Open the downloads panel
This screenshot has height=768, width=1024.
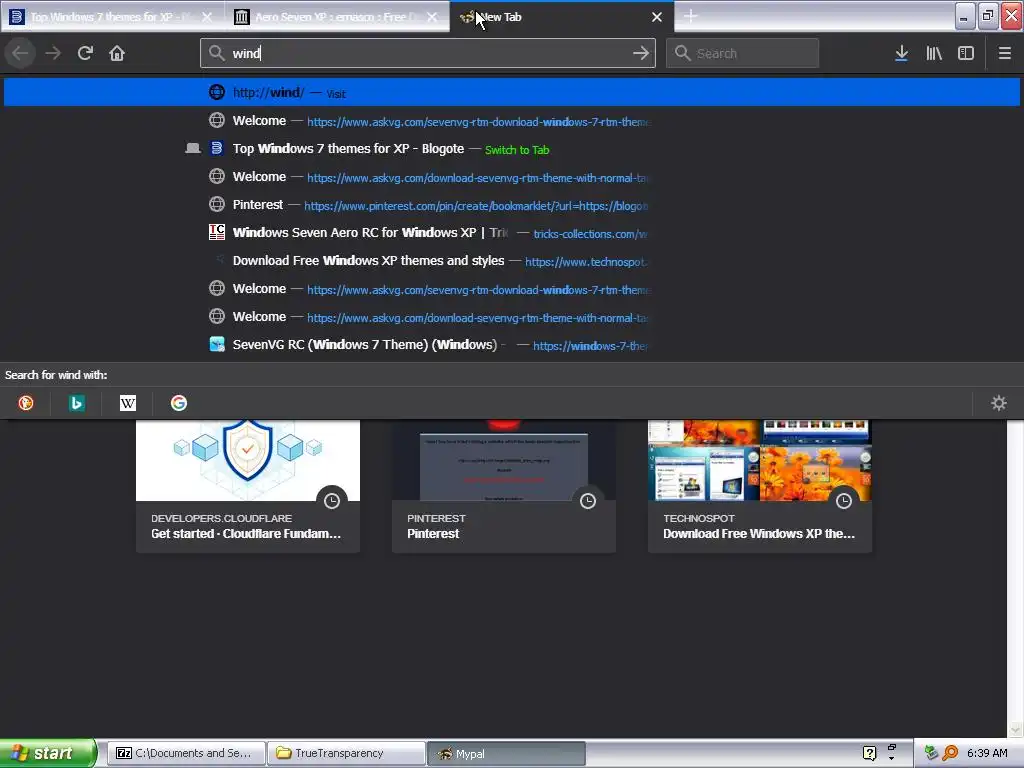coord(901,53)
